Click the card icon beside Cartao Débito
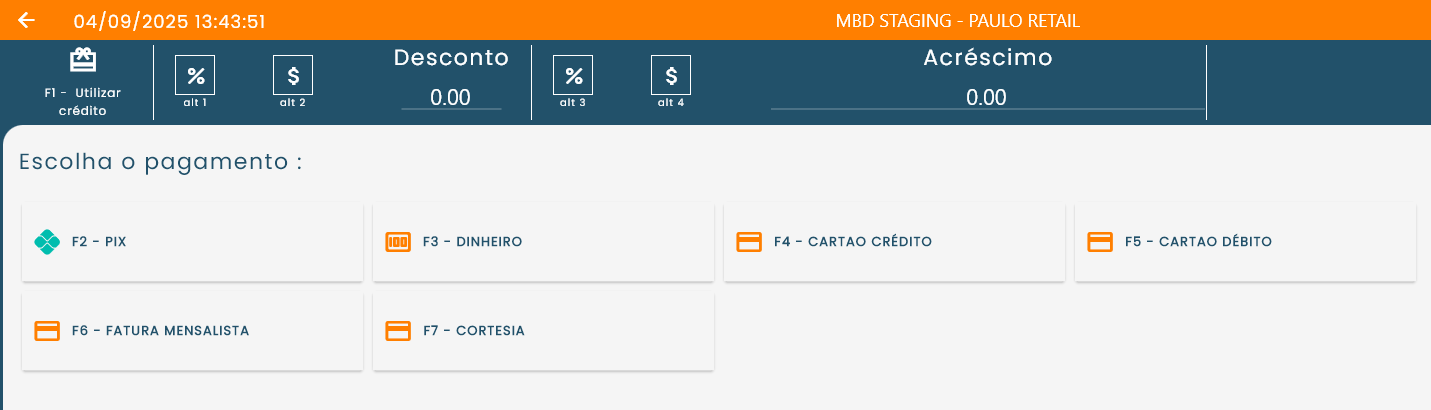Image resolution: width=1431 pixels, height=410 pixels. (x=1100, y=242)
